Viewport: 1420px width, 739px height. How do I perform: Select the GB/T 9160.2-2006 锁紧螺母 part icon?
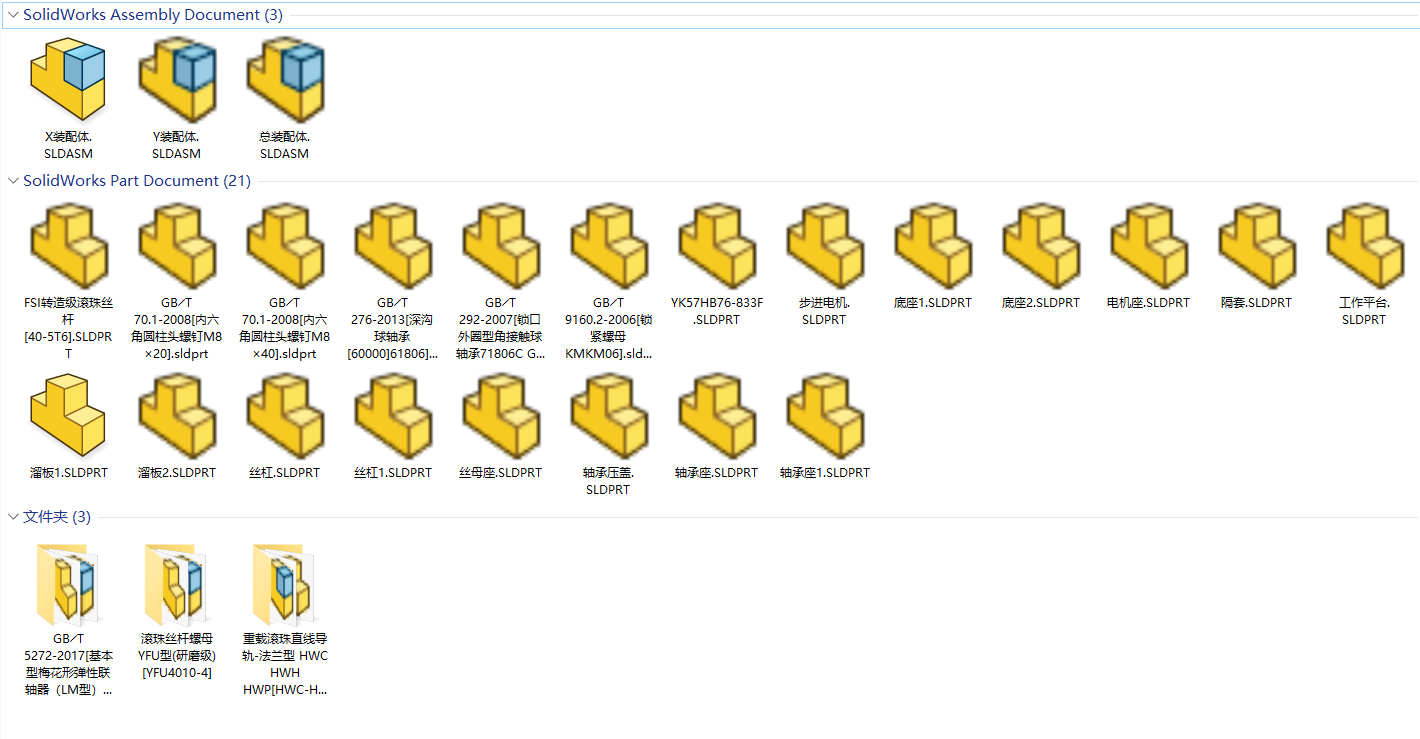(608, 246)
